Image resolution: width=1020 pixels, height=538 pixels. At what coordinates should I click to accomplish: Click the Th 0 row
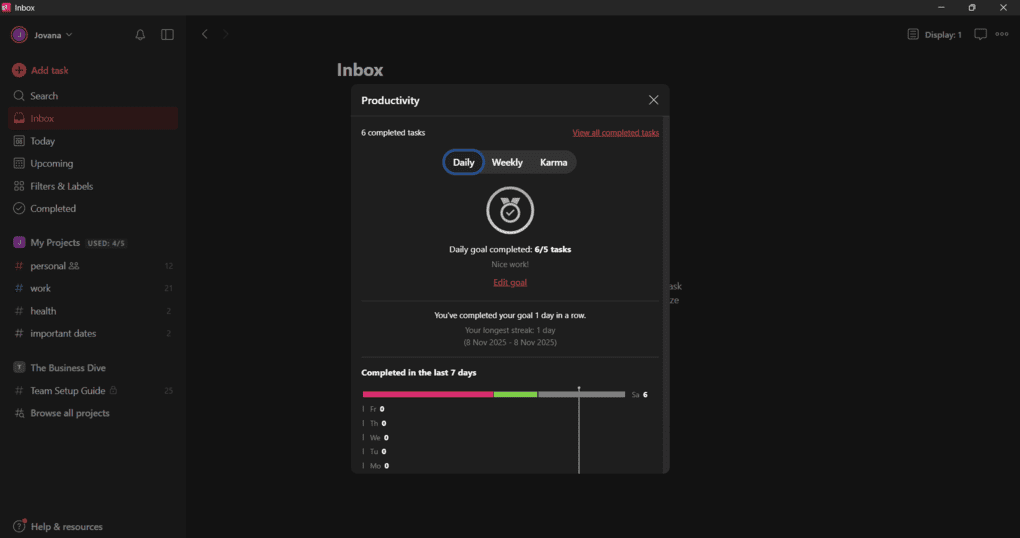tap(374, 424)
